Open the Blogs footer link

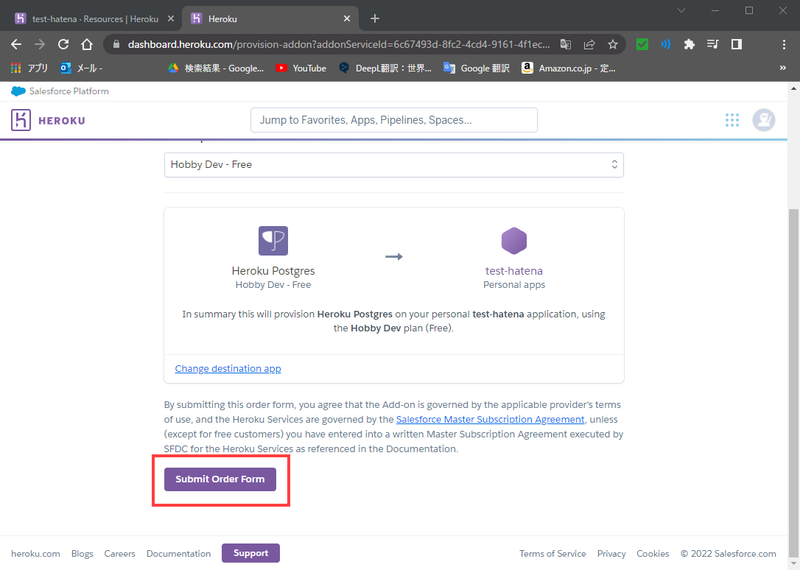tap(82, 554)
